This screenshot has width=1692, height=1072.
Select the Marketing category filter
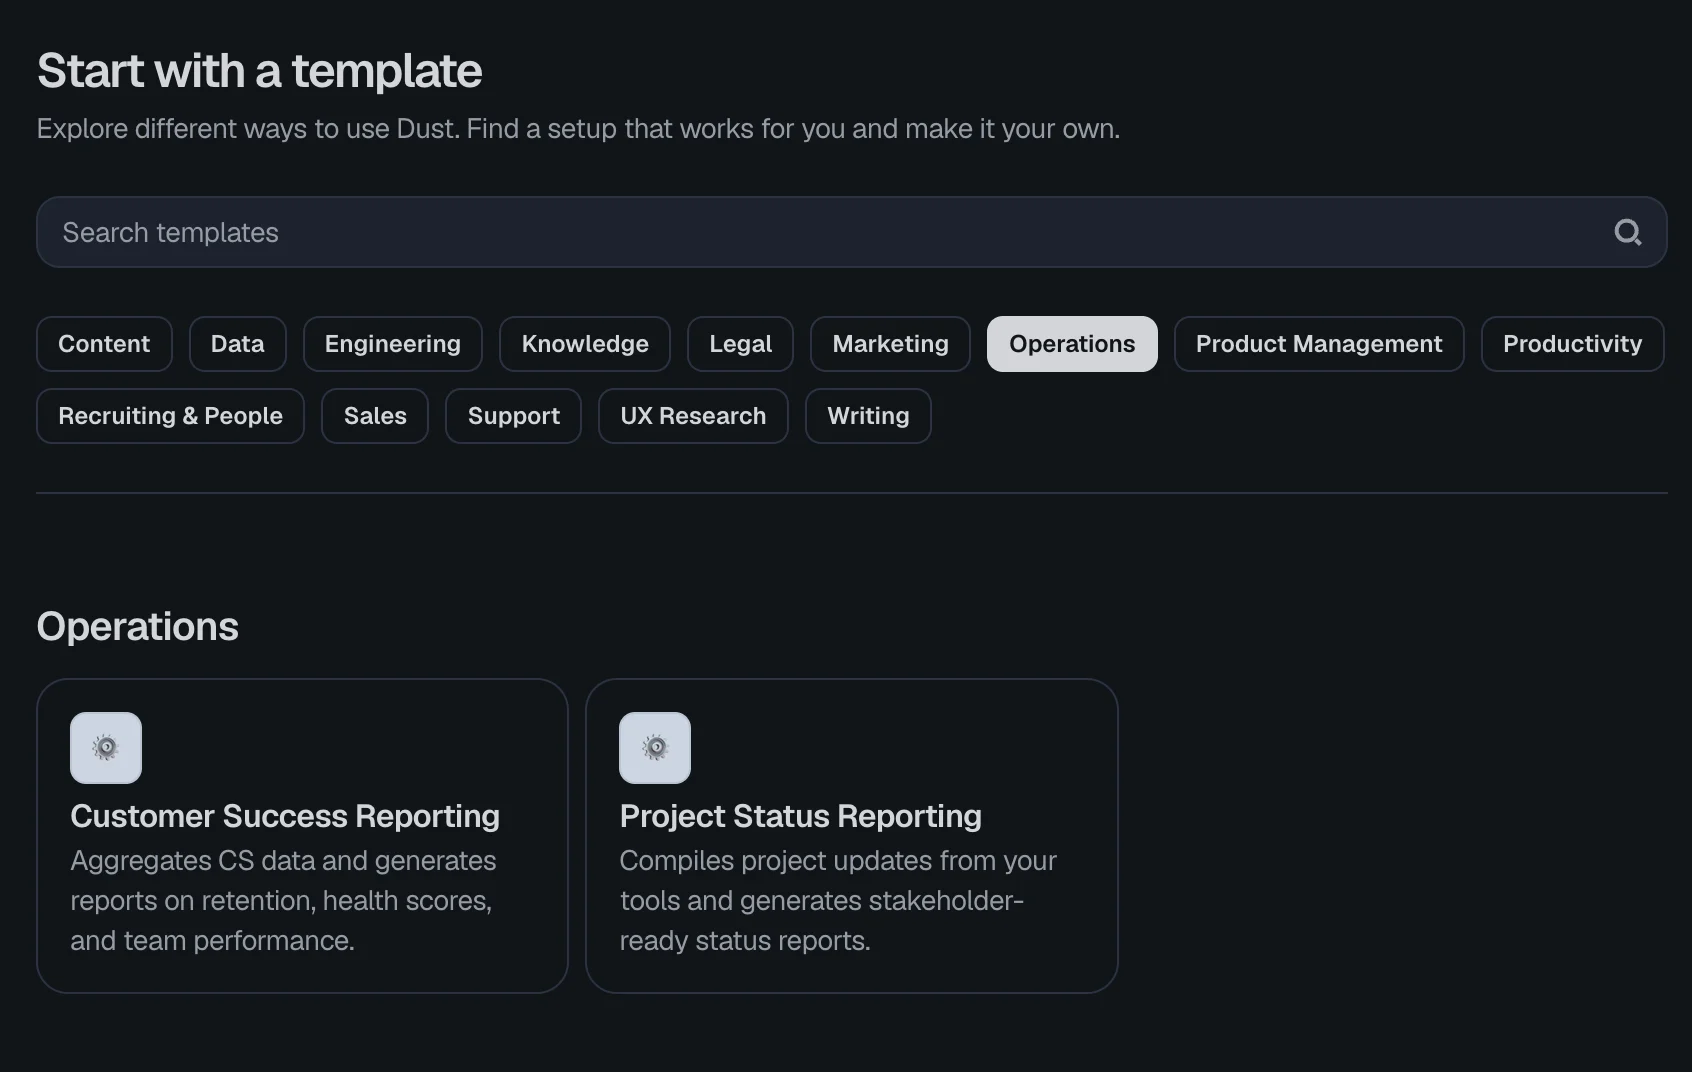[x=889, y=343]
